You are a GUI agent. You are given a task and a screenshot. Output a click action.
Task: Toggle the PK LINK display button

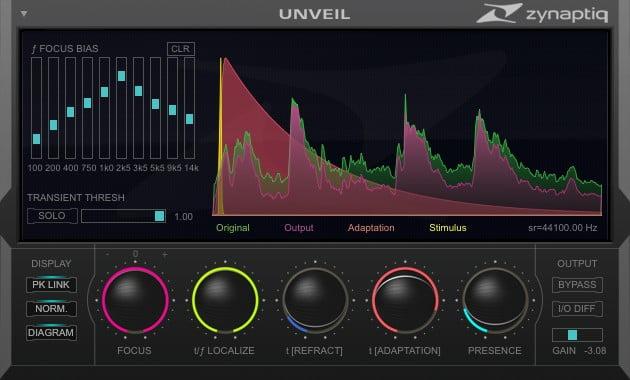click(51, 284)
